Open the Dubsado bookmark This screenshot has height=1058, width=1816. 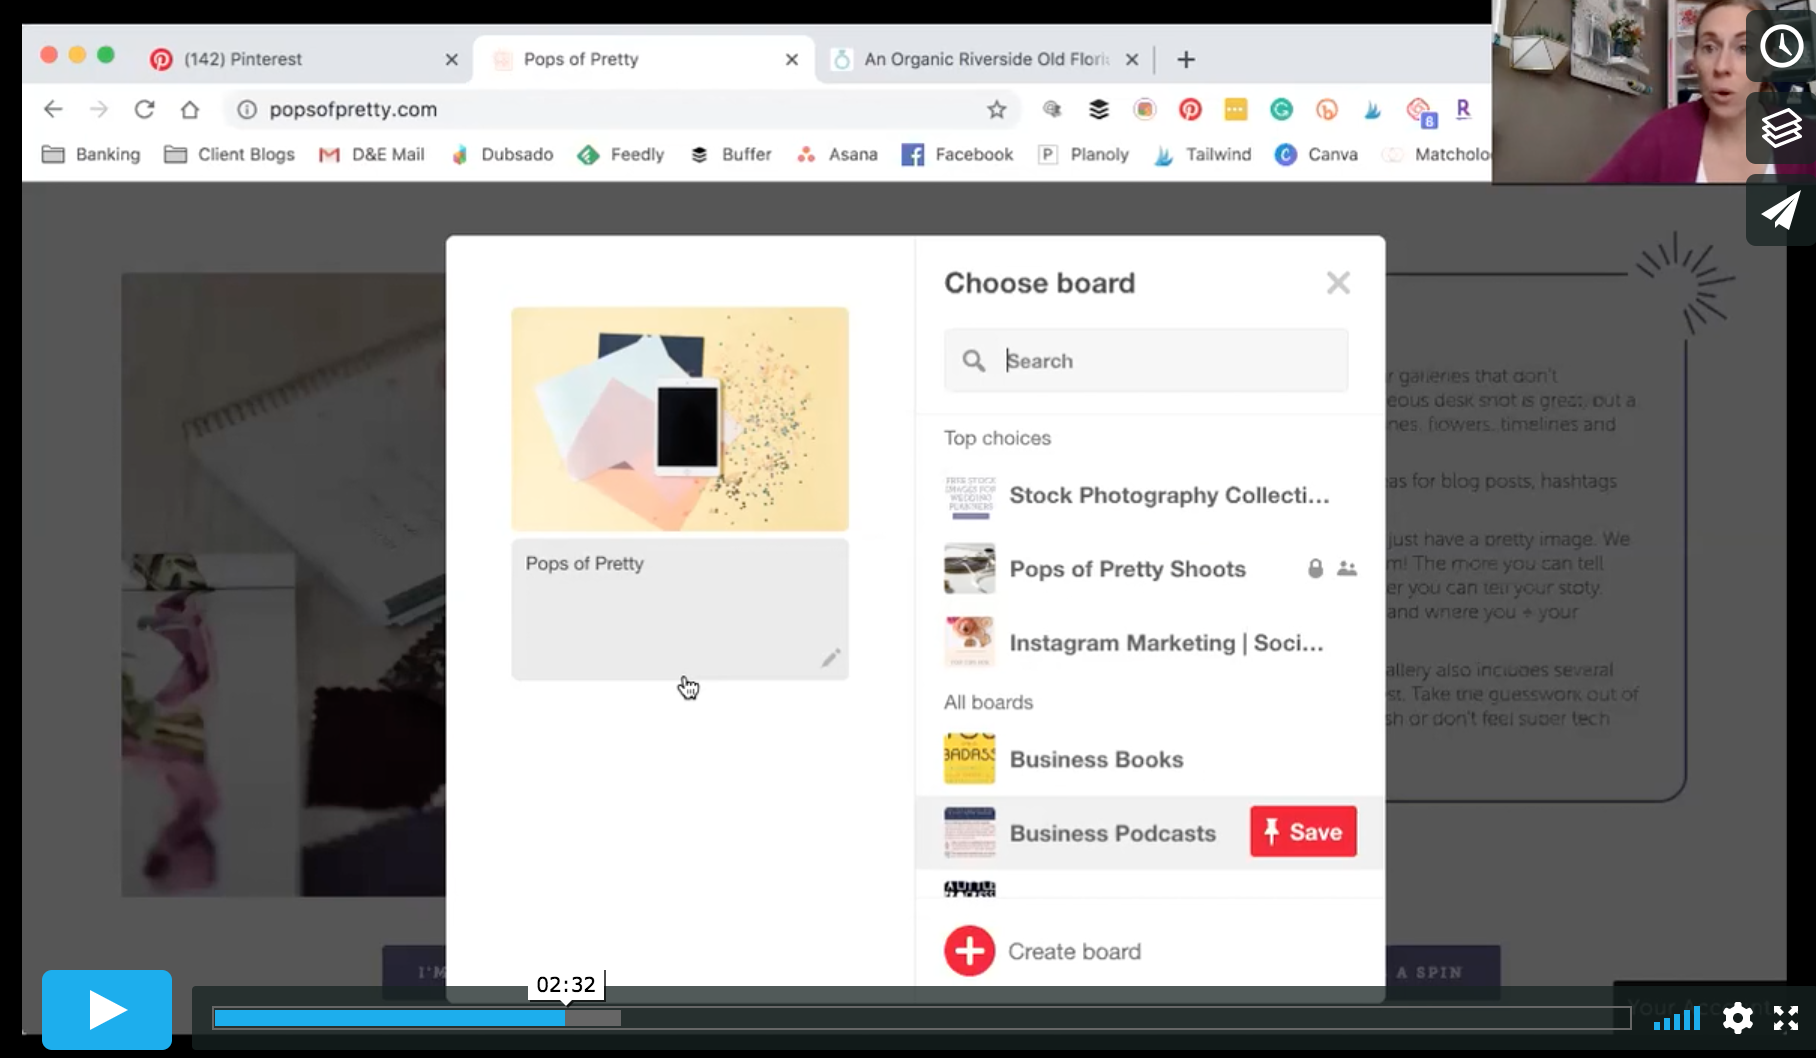[x=502, y=154]
